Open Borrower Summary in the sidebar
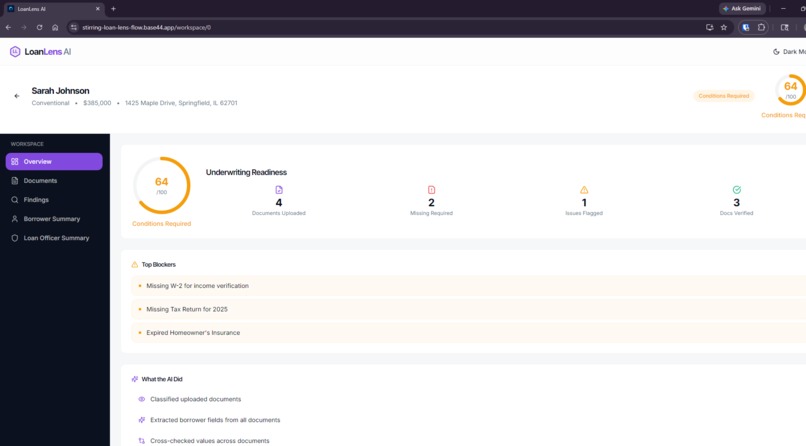The height and width of the screenshot is (446, 806). [x=54, y=219]
